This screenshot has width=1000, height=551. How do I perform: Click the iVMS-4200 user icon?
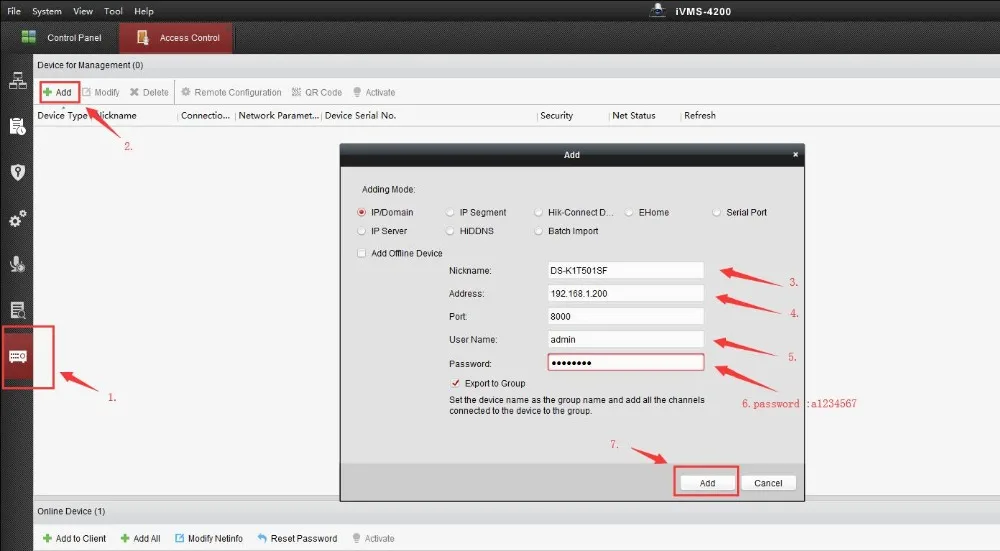coord(658,10)
